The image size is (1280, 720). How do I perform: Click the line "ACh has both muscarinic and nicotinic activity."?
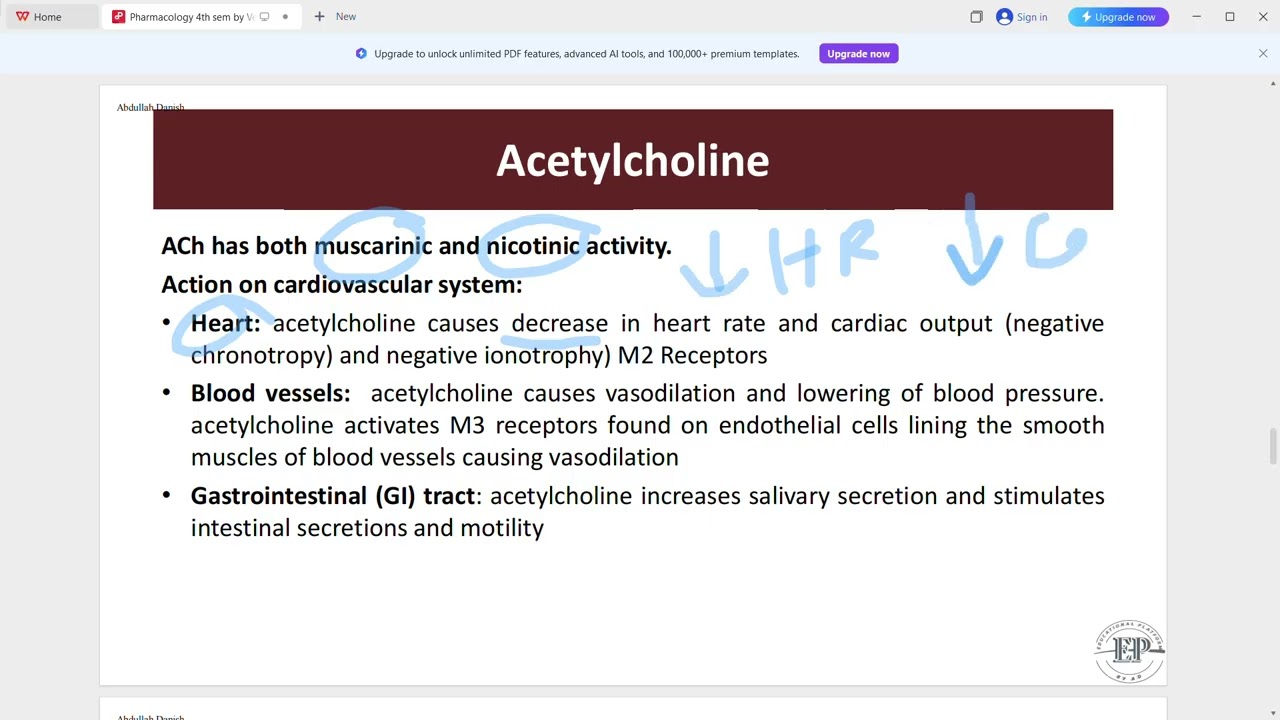click(416, 246)
